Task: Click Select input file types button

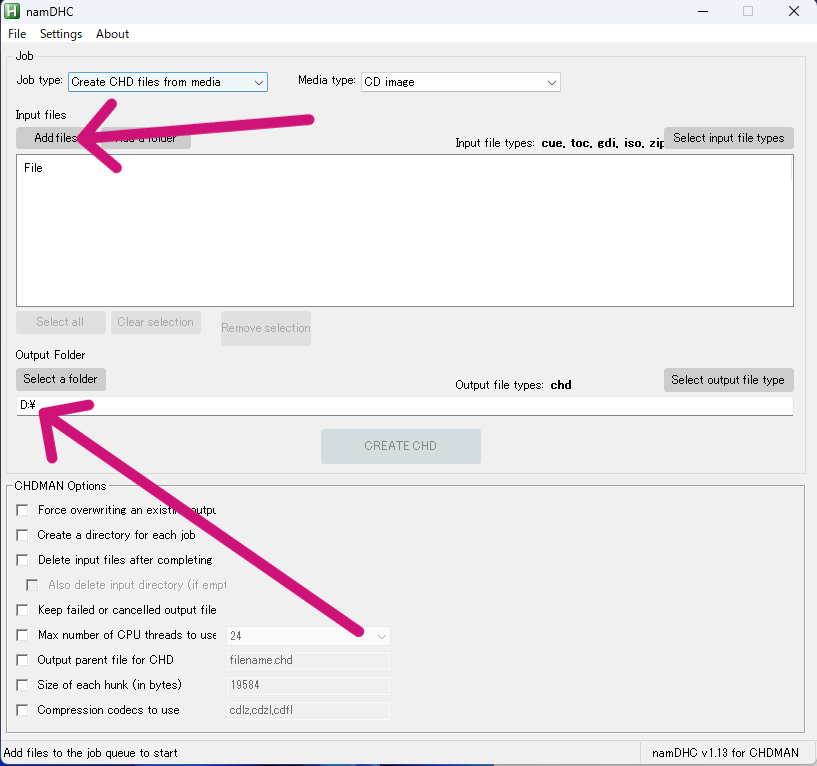Action: pos(728,138)
